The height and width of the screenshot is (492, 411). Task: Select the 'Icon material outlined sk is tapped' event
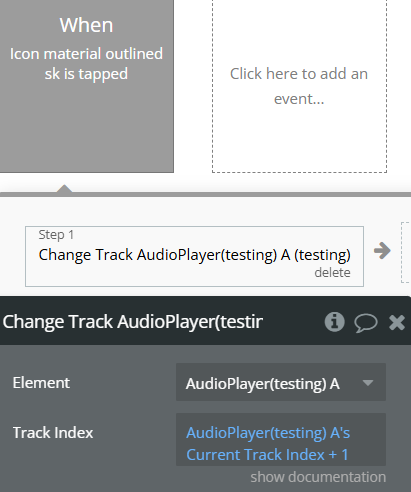click(x=86, y=86)
